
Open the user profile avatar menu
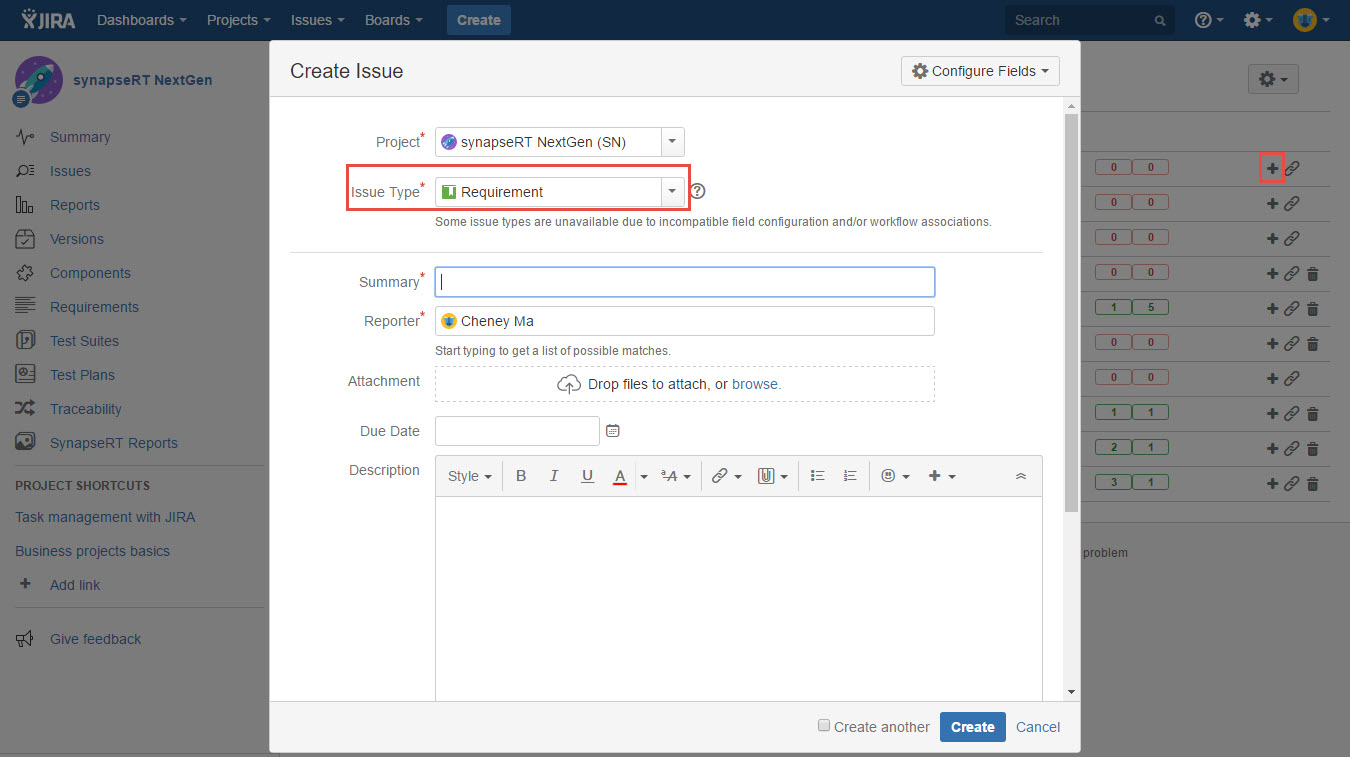pos(1310,20)
